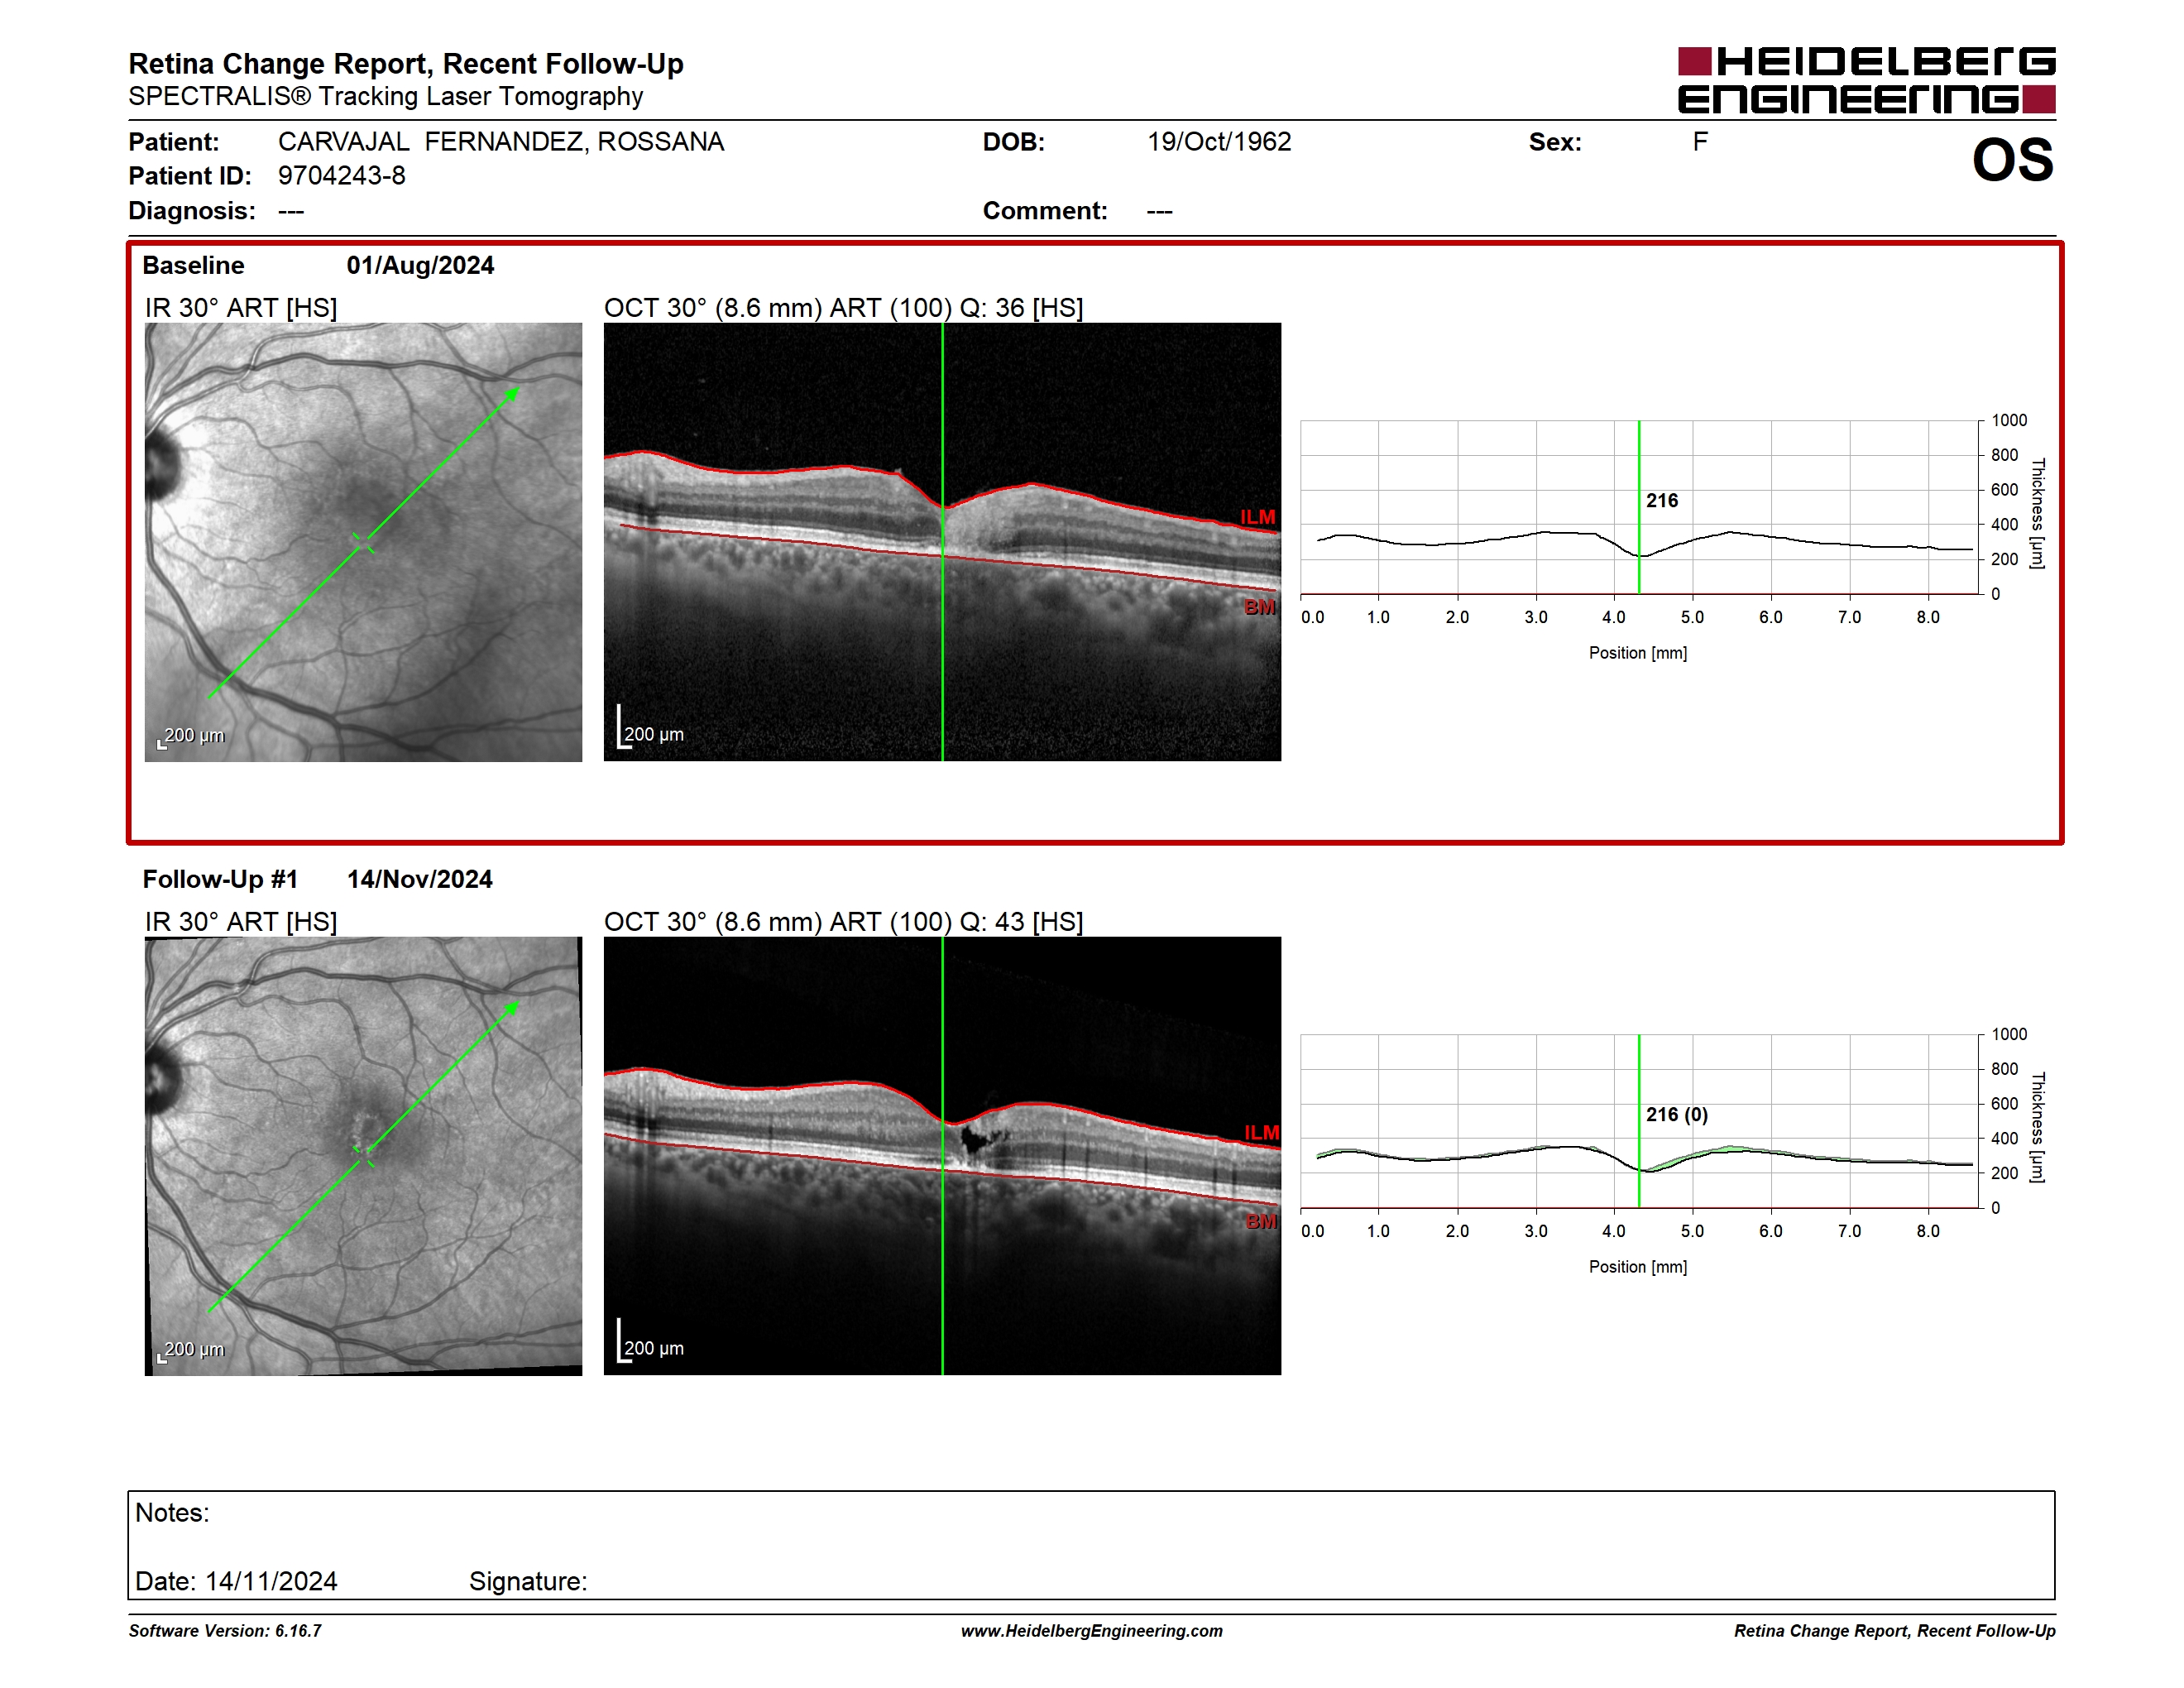2184x1688 pixels.
Task: Click the Heidelberg Engineering logo
Action: (x=1866, y=80)
